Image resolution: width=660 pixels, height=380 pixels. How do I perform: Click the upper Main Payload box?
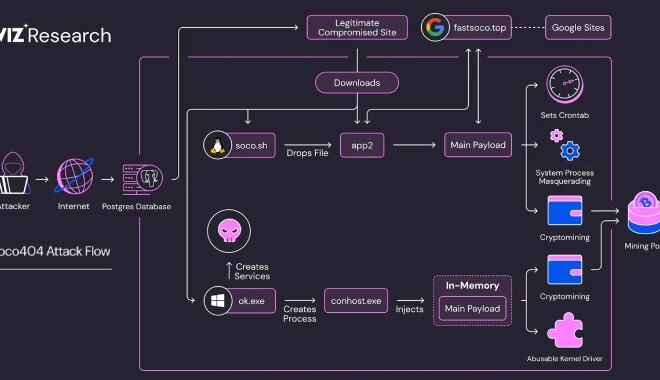[478, 145]
